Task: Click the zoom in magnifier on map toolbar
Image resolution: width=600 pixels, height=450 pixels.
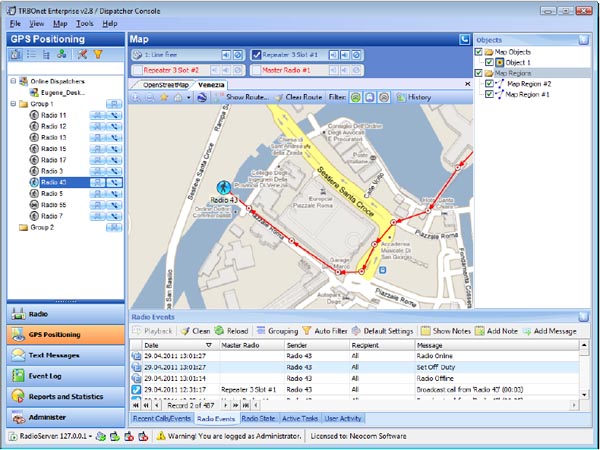Action: pyautogui.click(x=136, y=98)
